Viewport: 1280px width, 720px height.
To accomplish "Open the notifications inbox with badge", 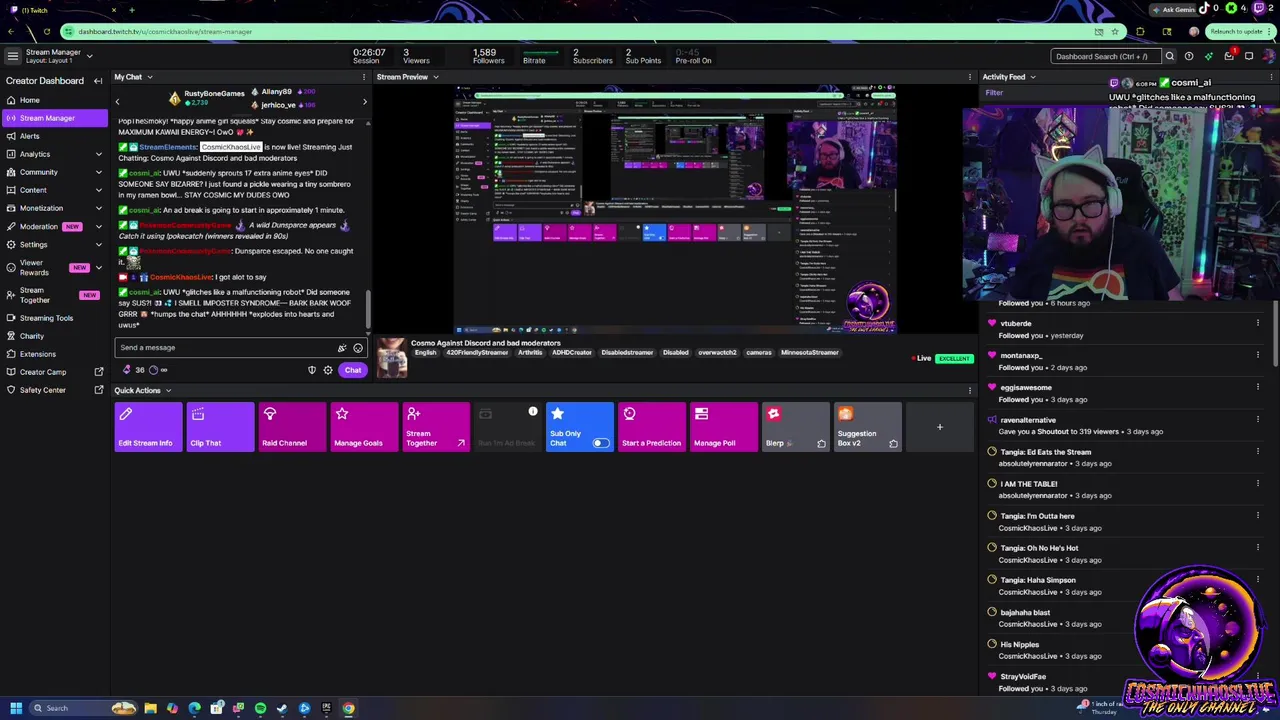I will (x=1229, y=56).
